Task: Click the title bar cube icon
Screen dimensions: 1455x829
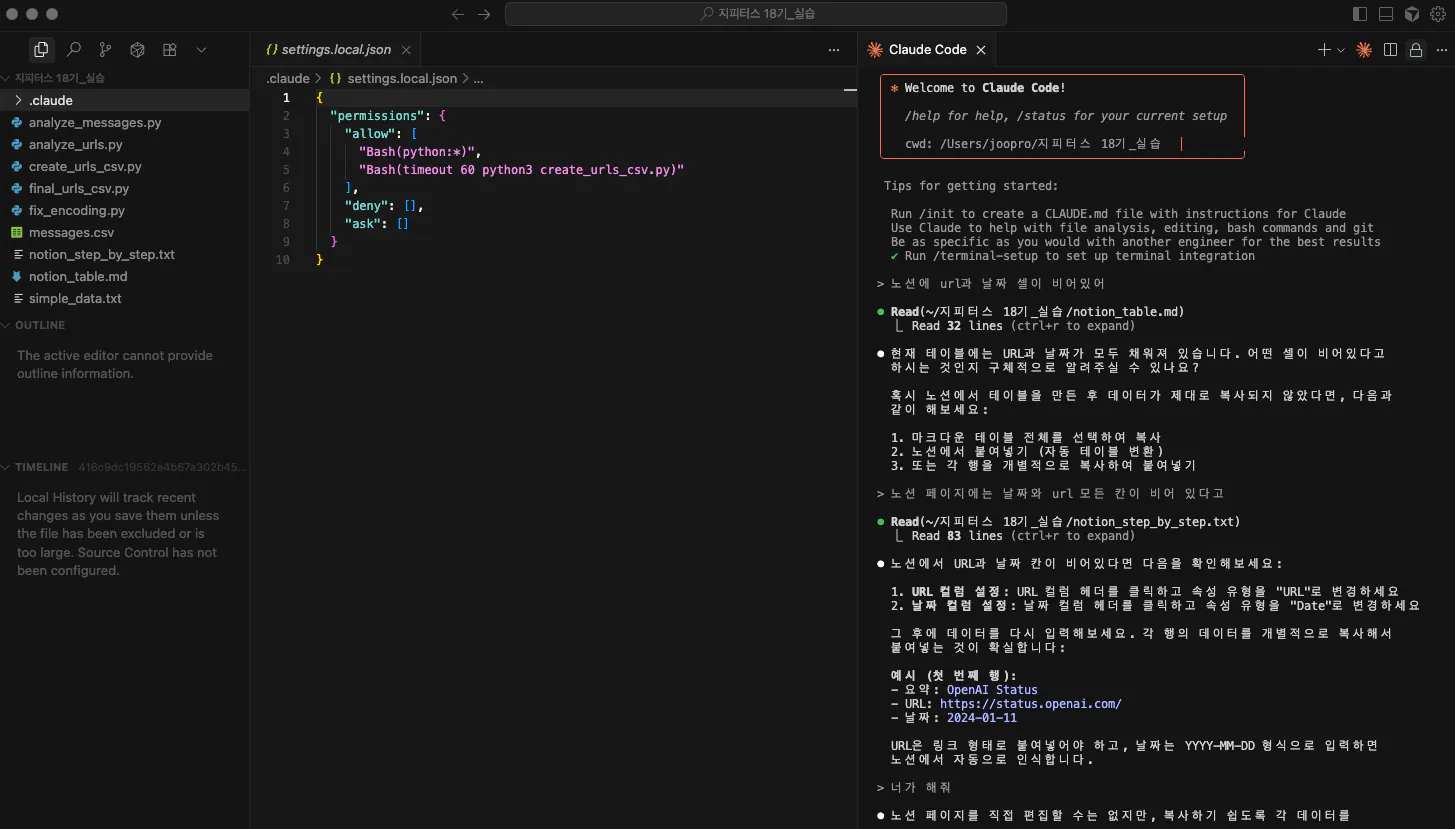Action: [1412, 14]
